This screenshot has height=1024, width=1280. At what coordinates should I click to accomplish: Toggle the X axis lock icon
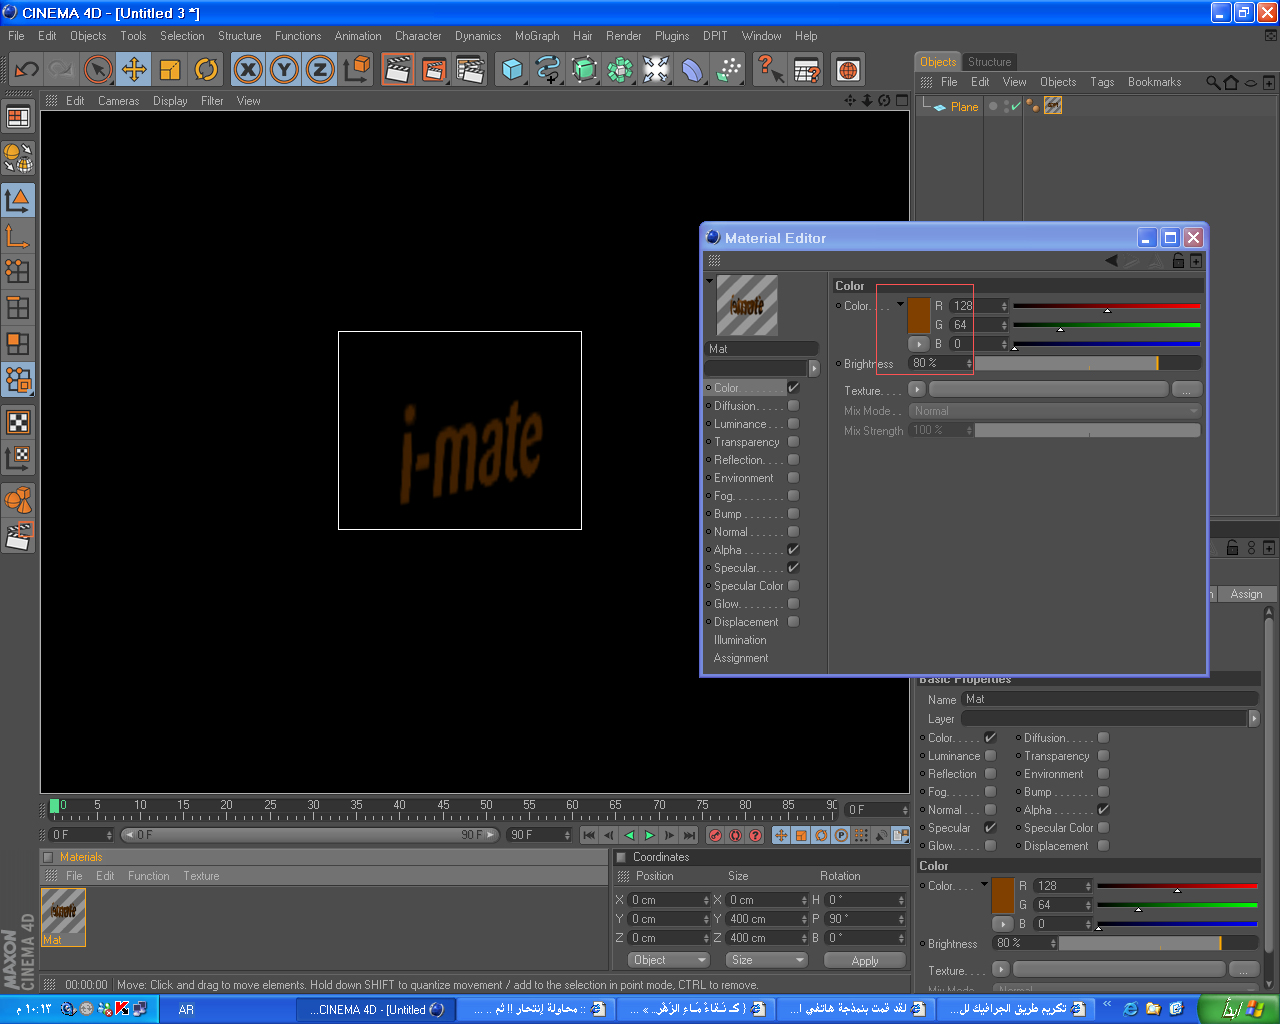[x=248, y=69]
